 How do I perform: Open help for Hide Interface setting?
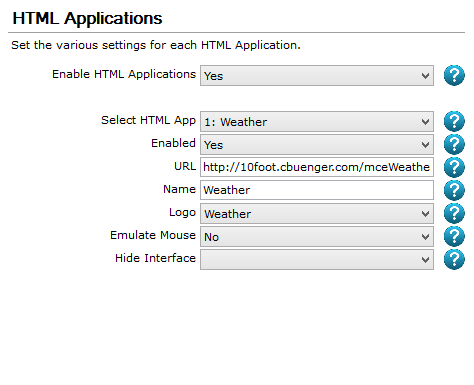click(454, 259)
